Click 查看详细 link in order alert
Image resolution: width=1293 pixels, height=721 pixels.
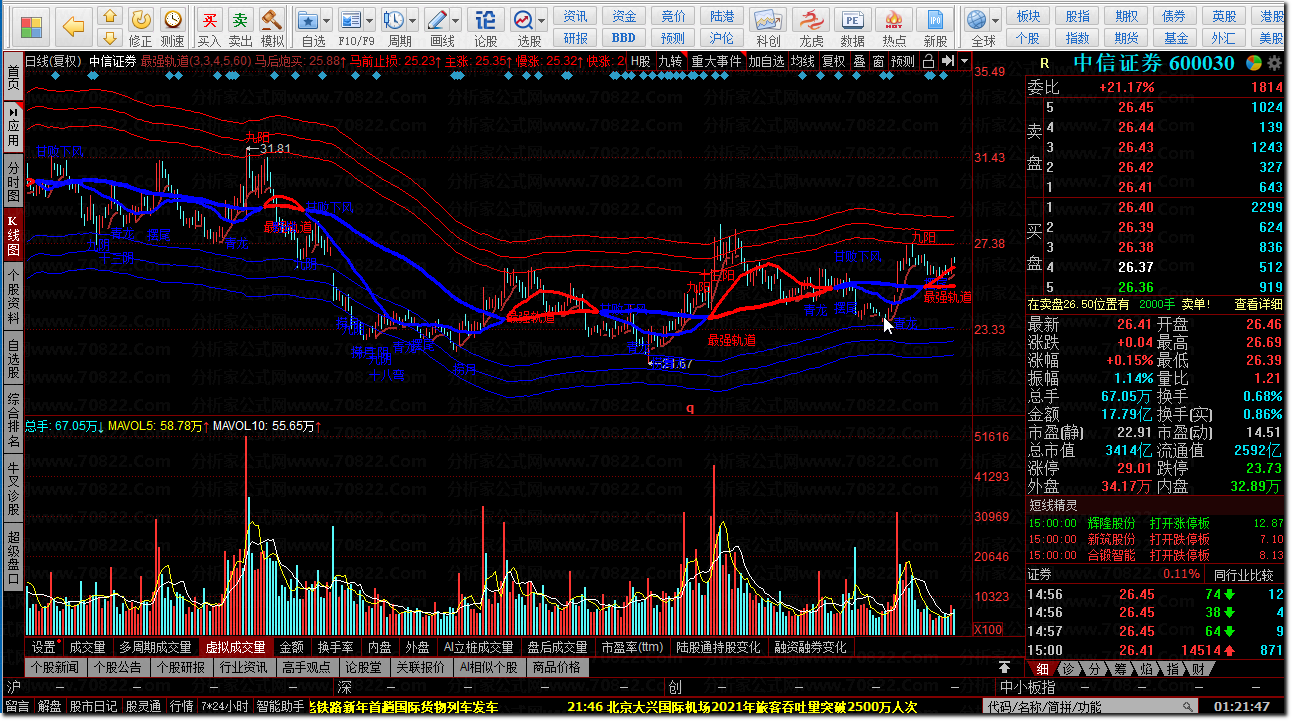point(1257,304)
